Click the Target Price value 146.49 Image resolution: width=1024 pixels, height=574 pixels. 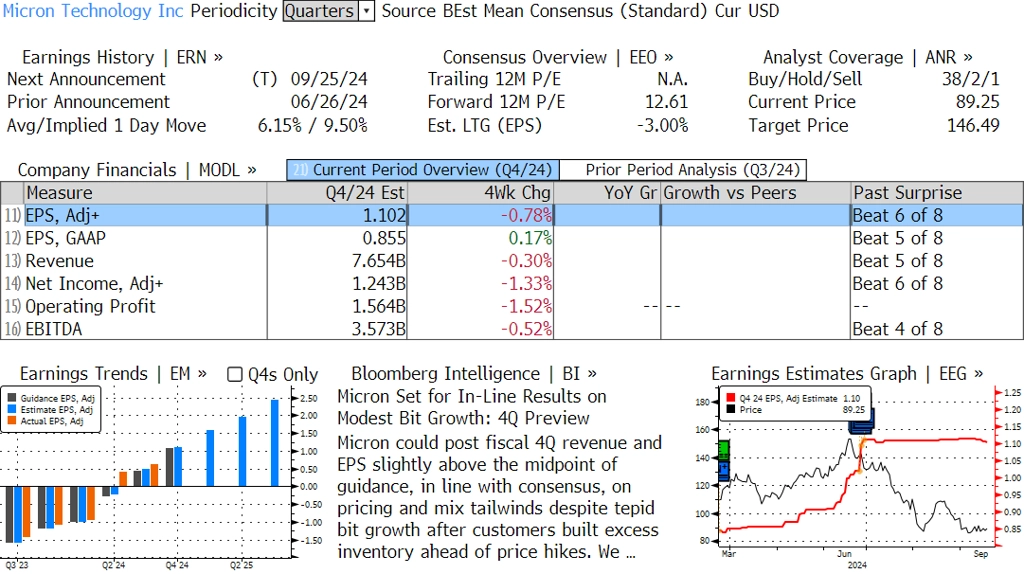973,125
